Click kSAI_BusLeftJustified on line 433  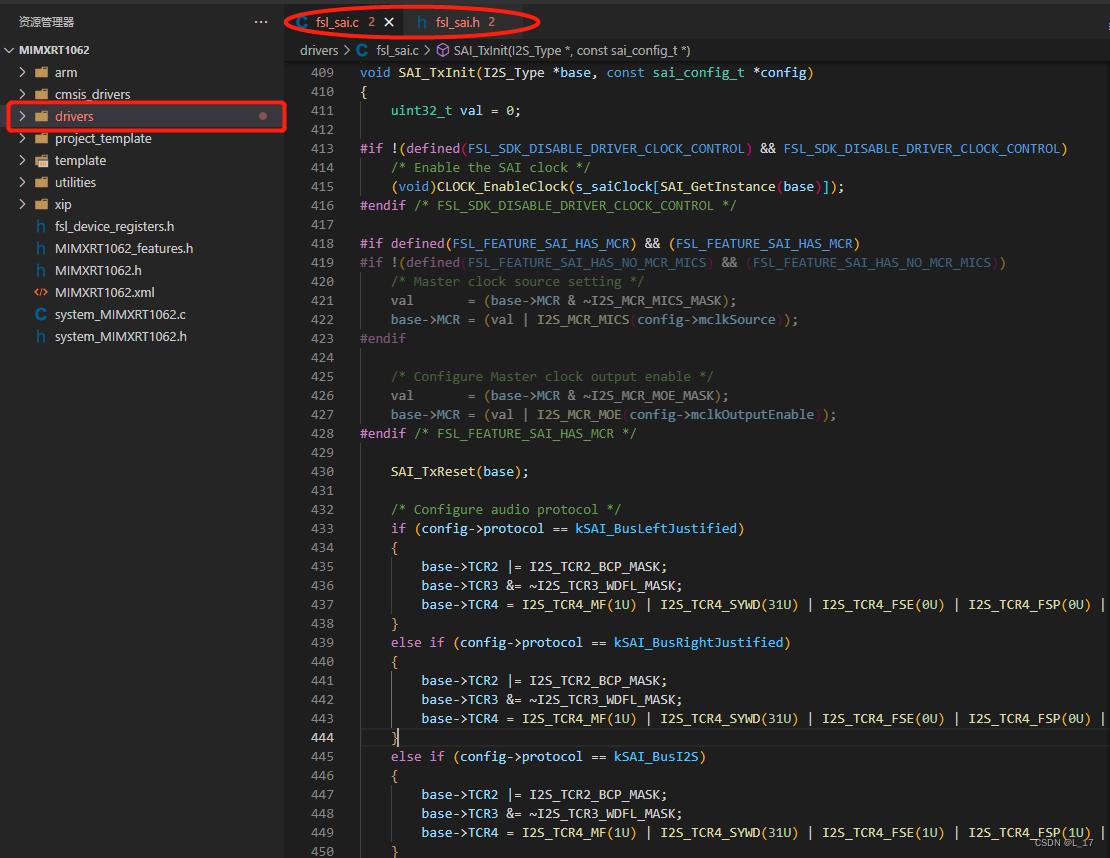click(656, 528)
